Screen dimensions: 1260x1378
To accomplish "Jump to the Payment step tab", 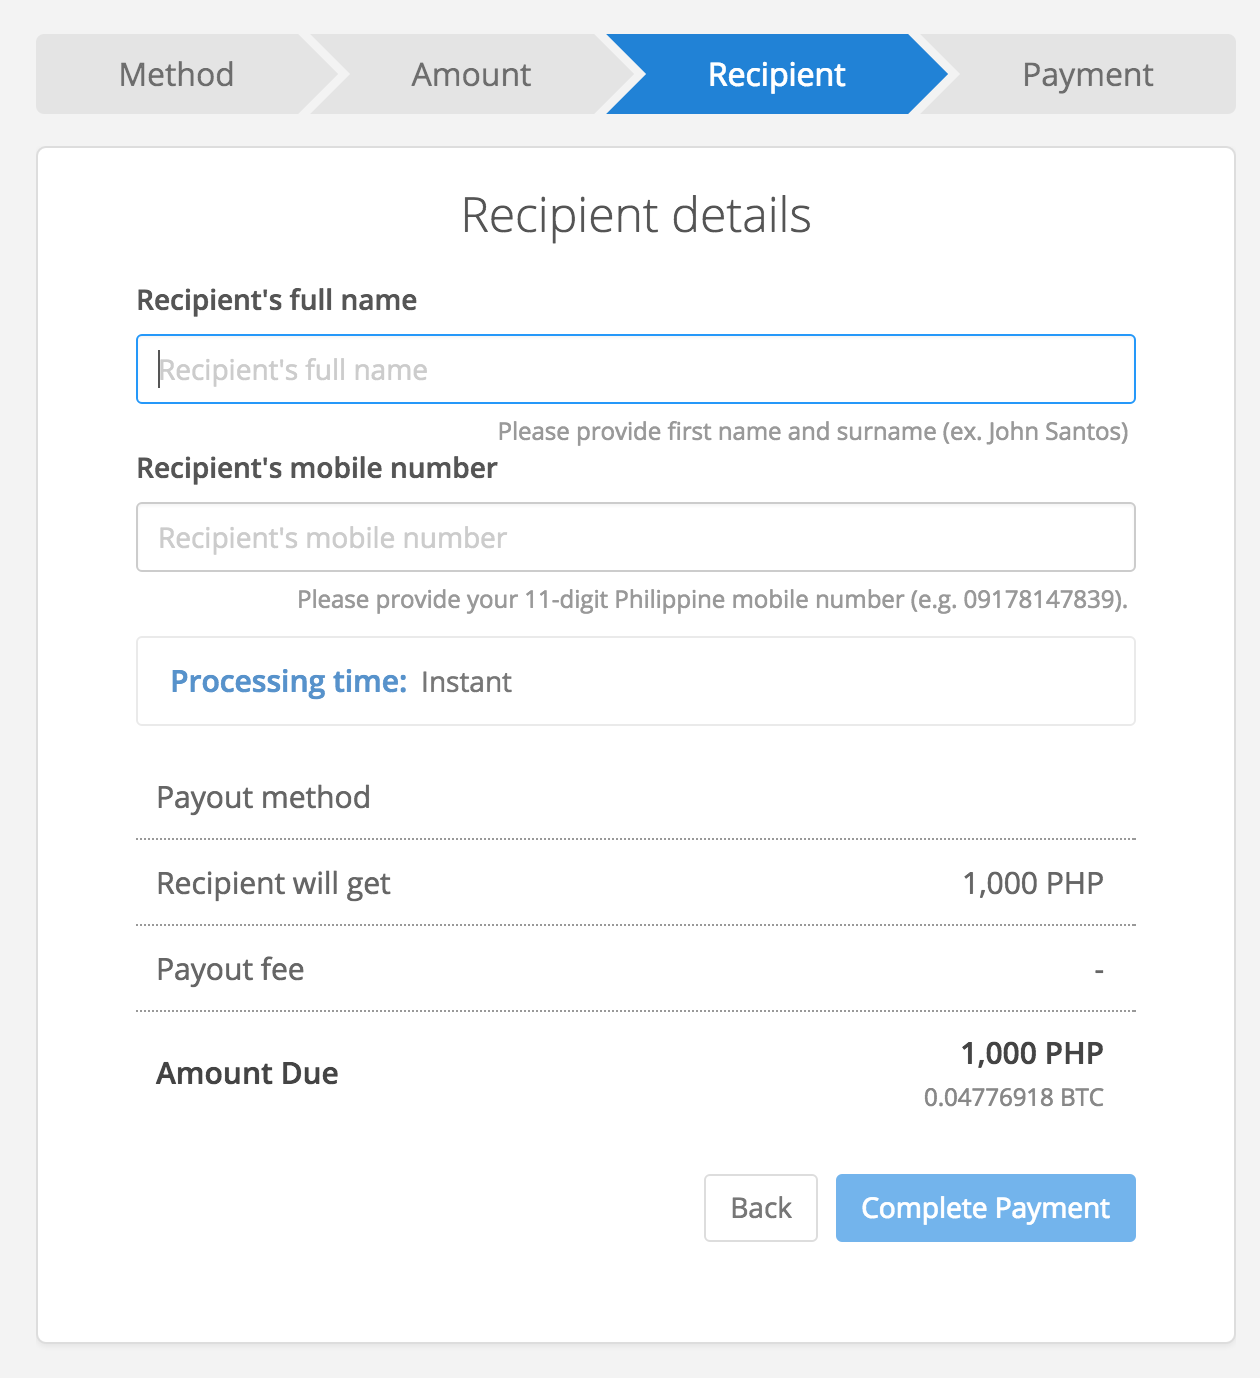I will (x=1087, y=75).
